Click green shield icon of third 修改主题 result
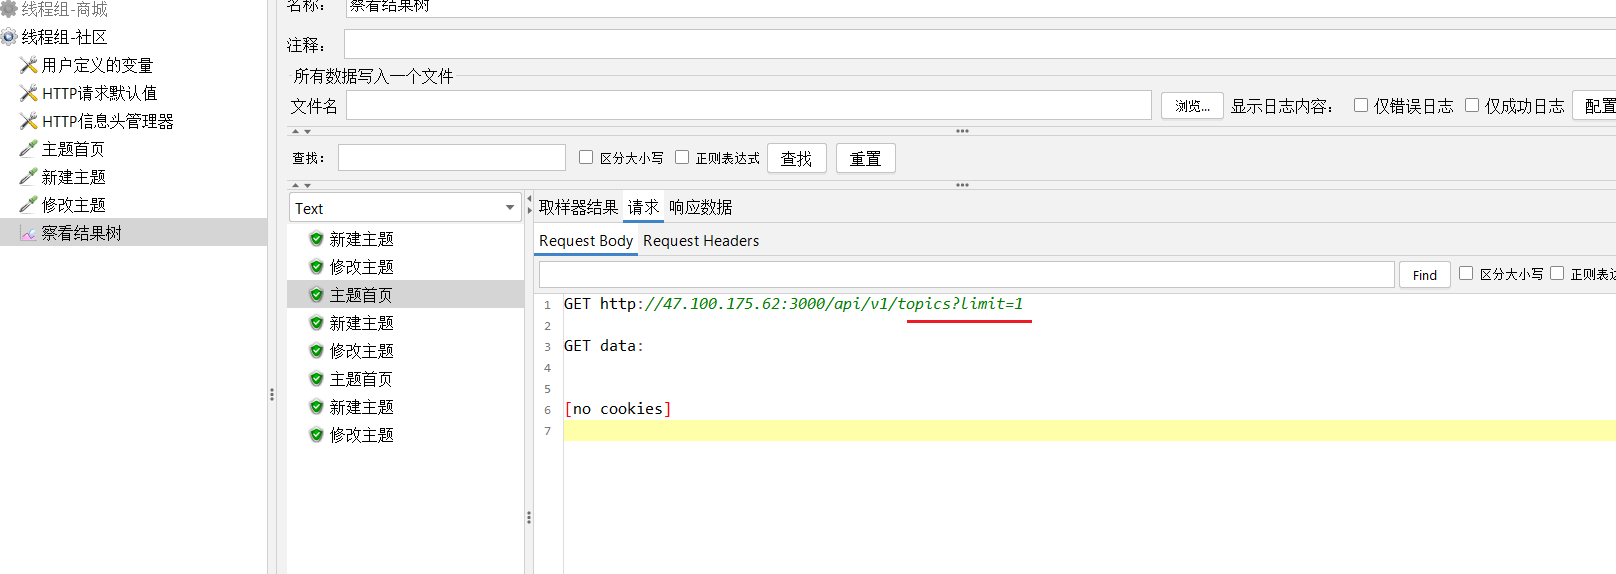The image size is (1616, 574). 316,435
